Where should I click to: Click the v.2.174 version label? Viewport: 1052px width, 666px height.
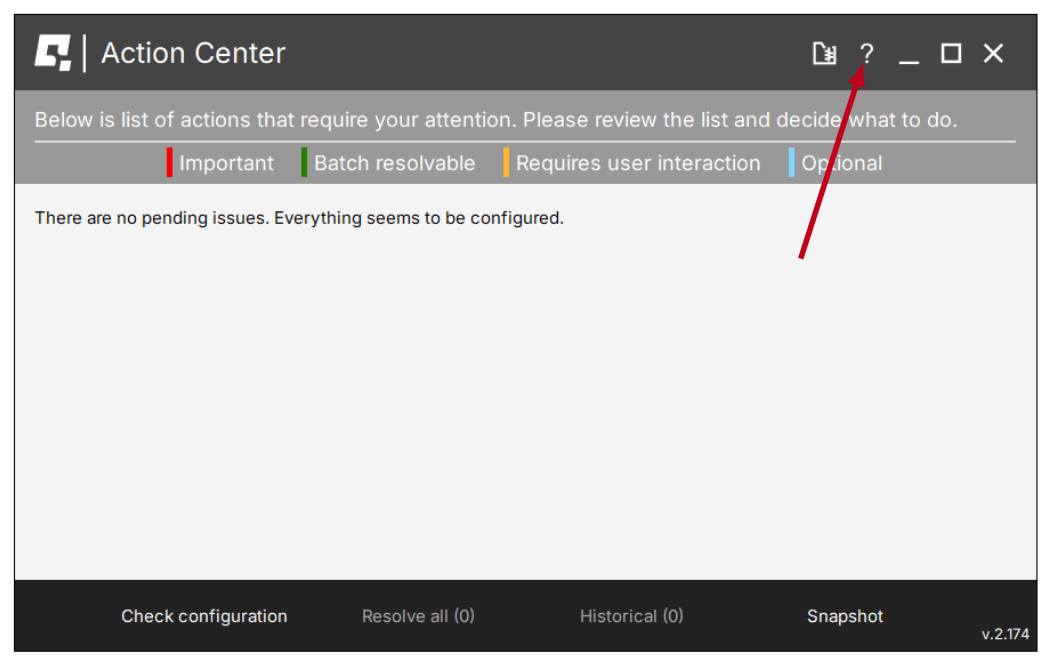pyautogui.click(x=1004, y=634)
